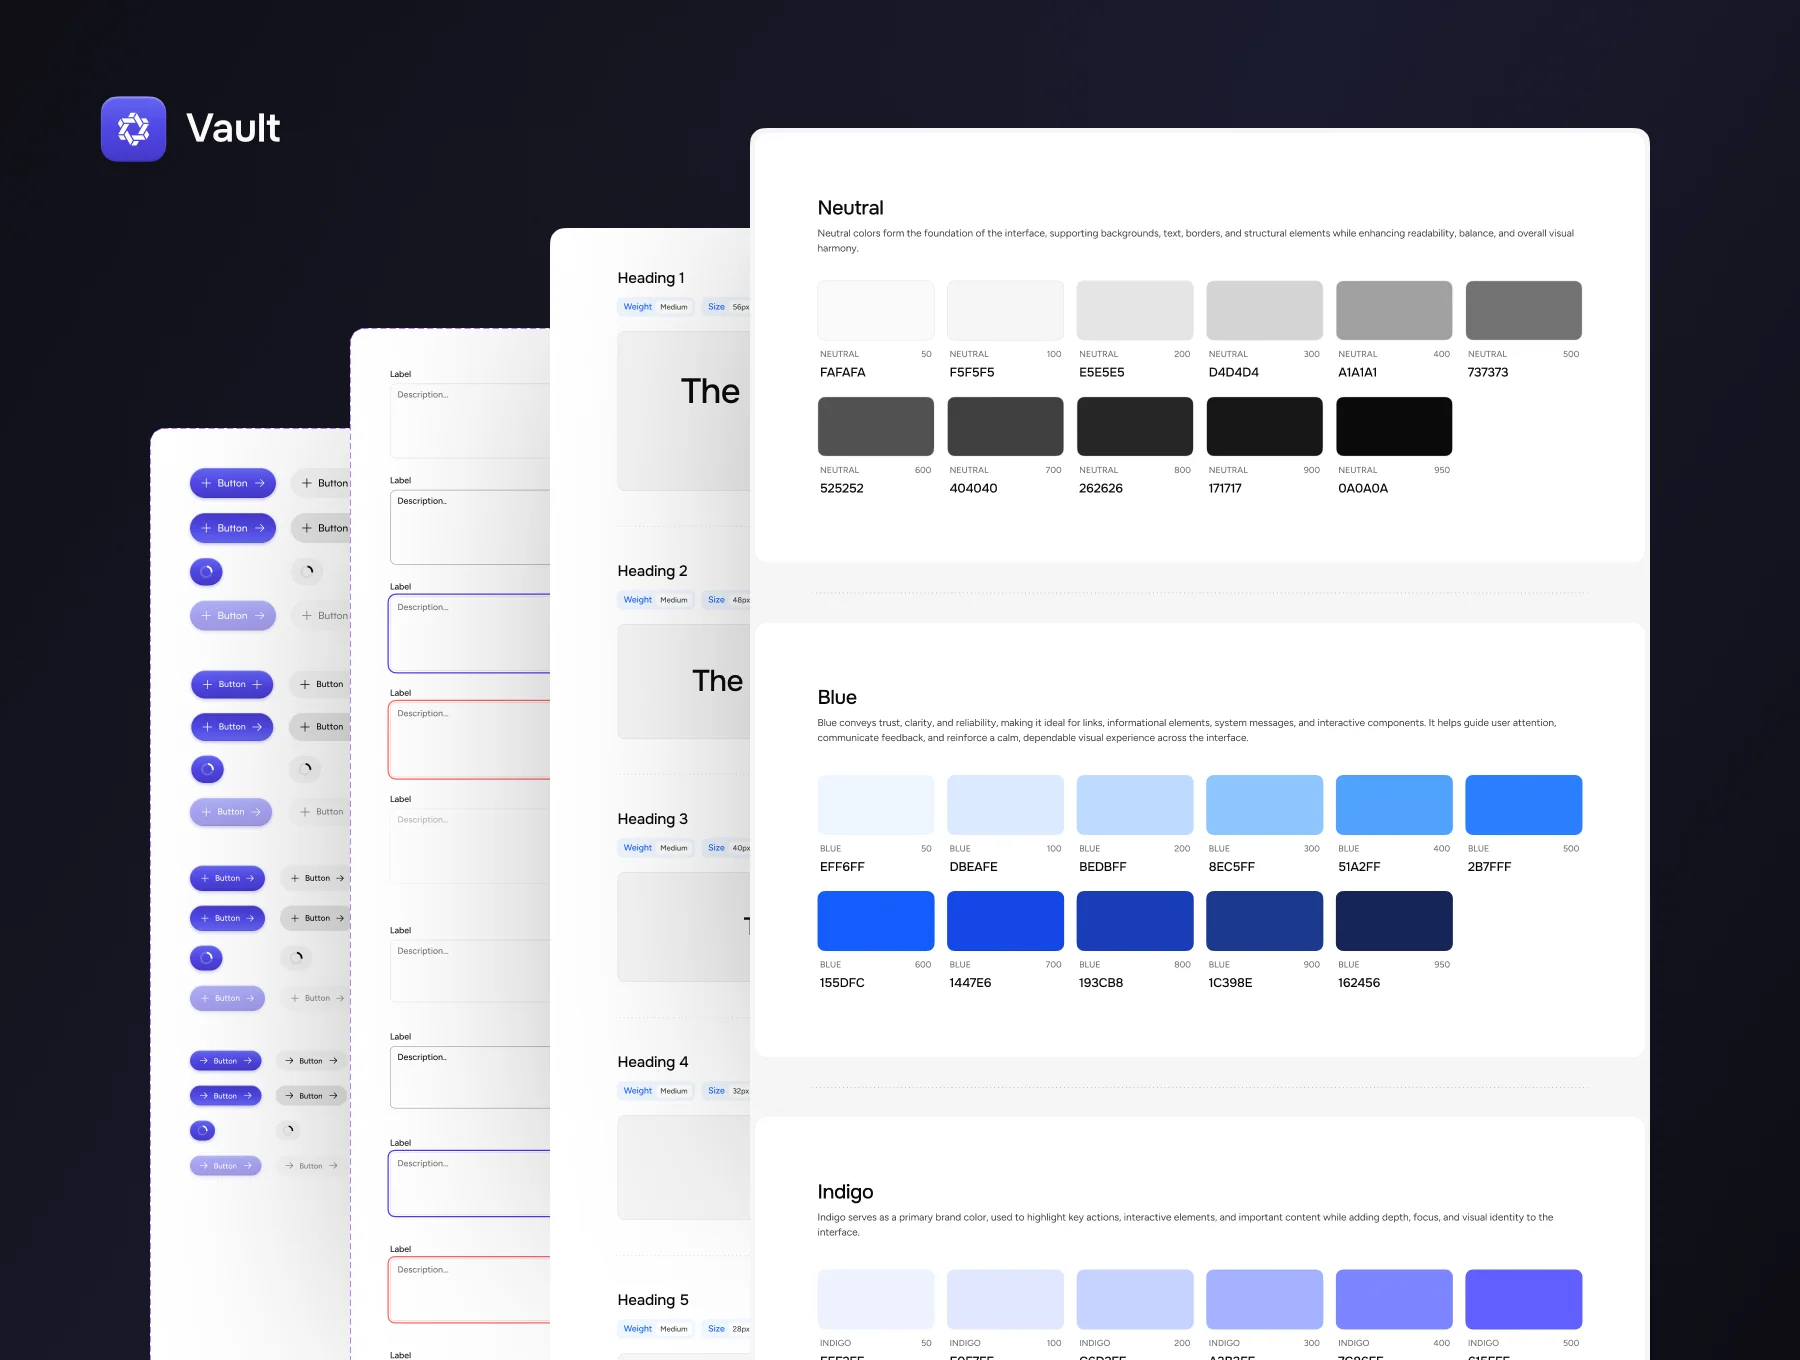Select the Neutral 50 FAFAFA swatch
This screenshot has height=1360, width=1800.
[x=876, y=310]
